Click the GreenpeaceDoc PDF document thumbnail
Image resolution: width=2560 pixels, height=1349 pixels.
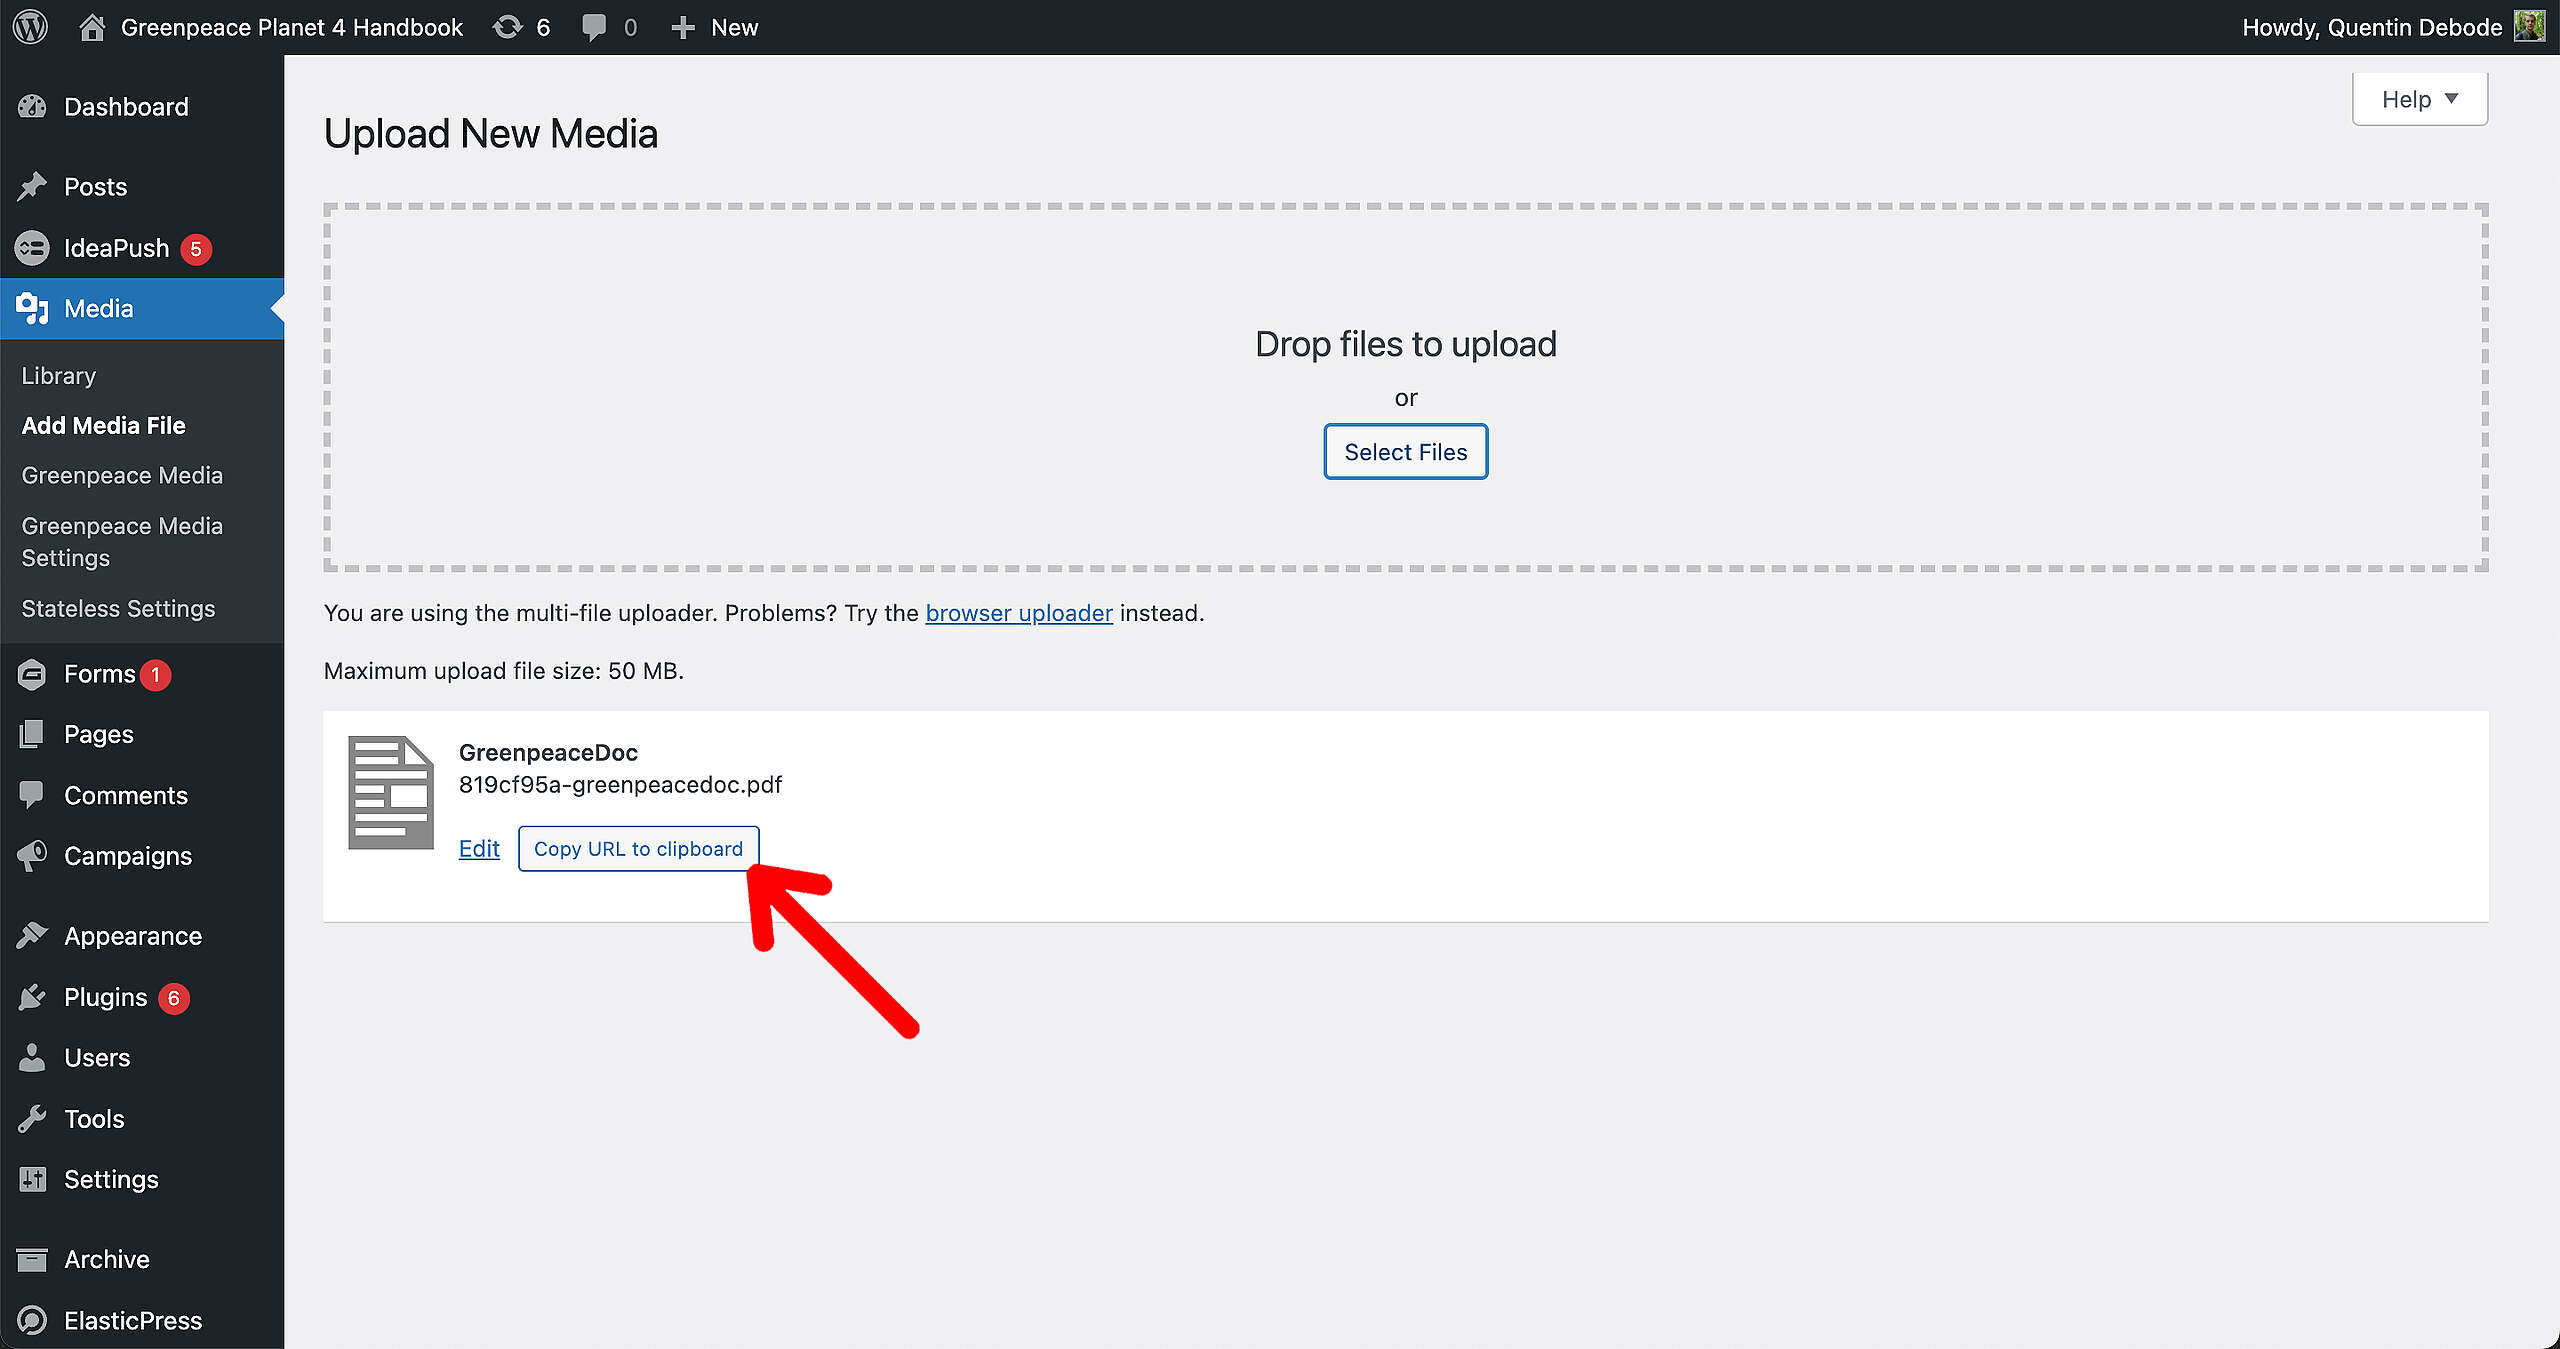click(391, 793)
